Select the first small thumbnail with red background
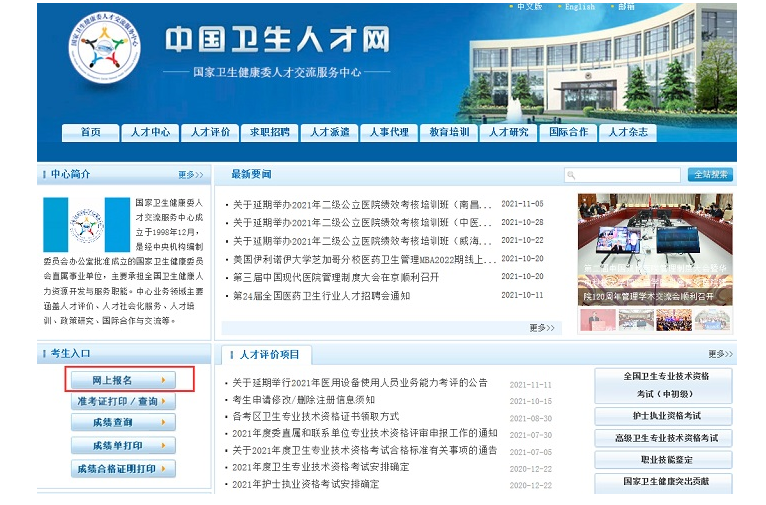 pos(598,320)
